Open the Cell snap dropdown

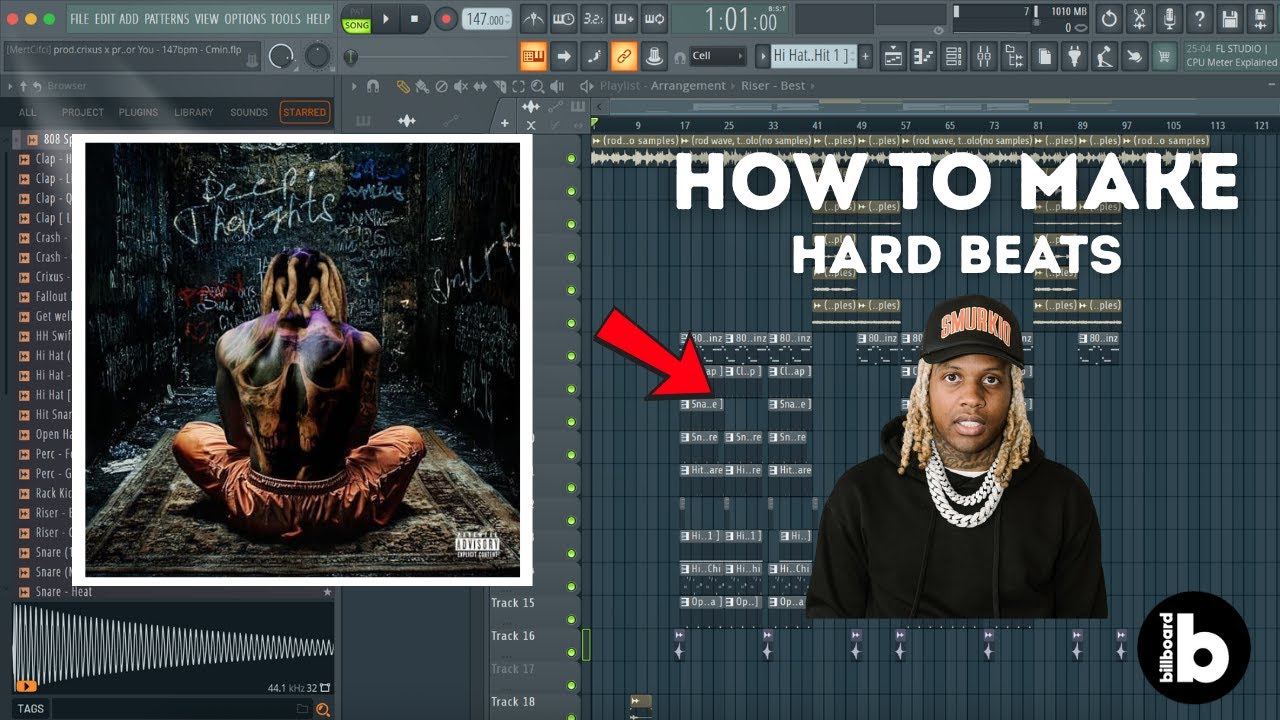tap(718, 56)
